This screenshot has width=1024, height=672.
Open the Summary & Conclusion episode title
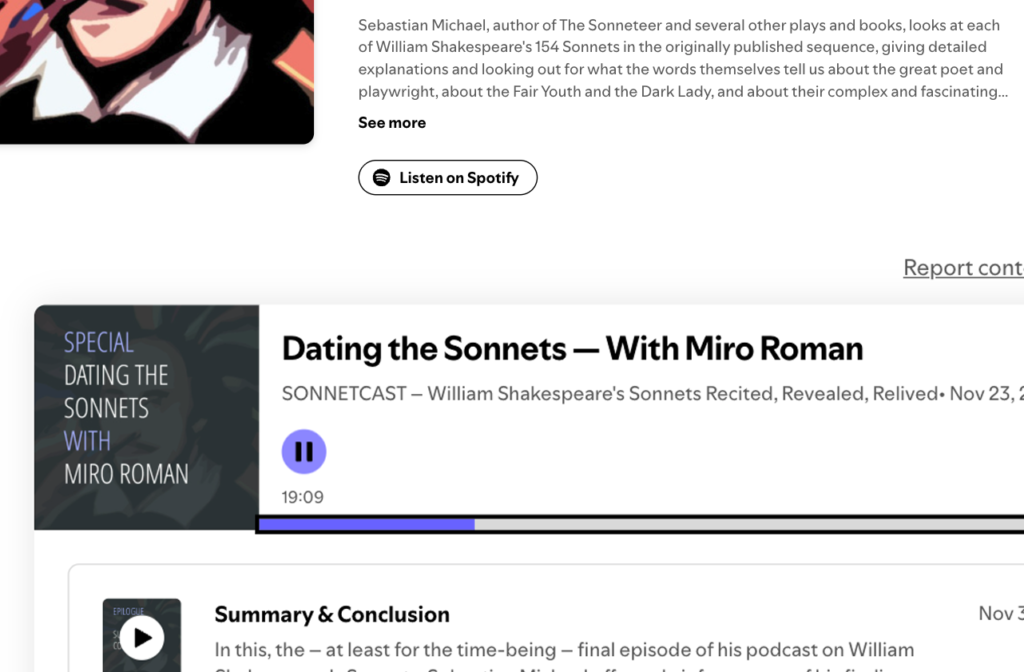tap(332, 614)
